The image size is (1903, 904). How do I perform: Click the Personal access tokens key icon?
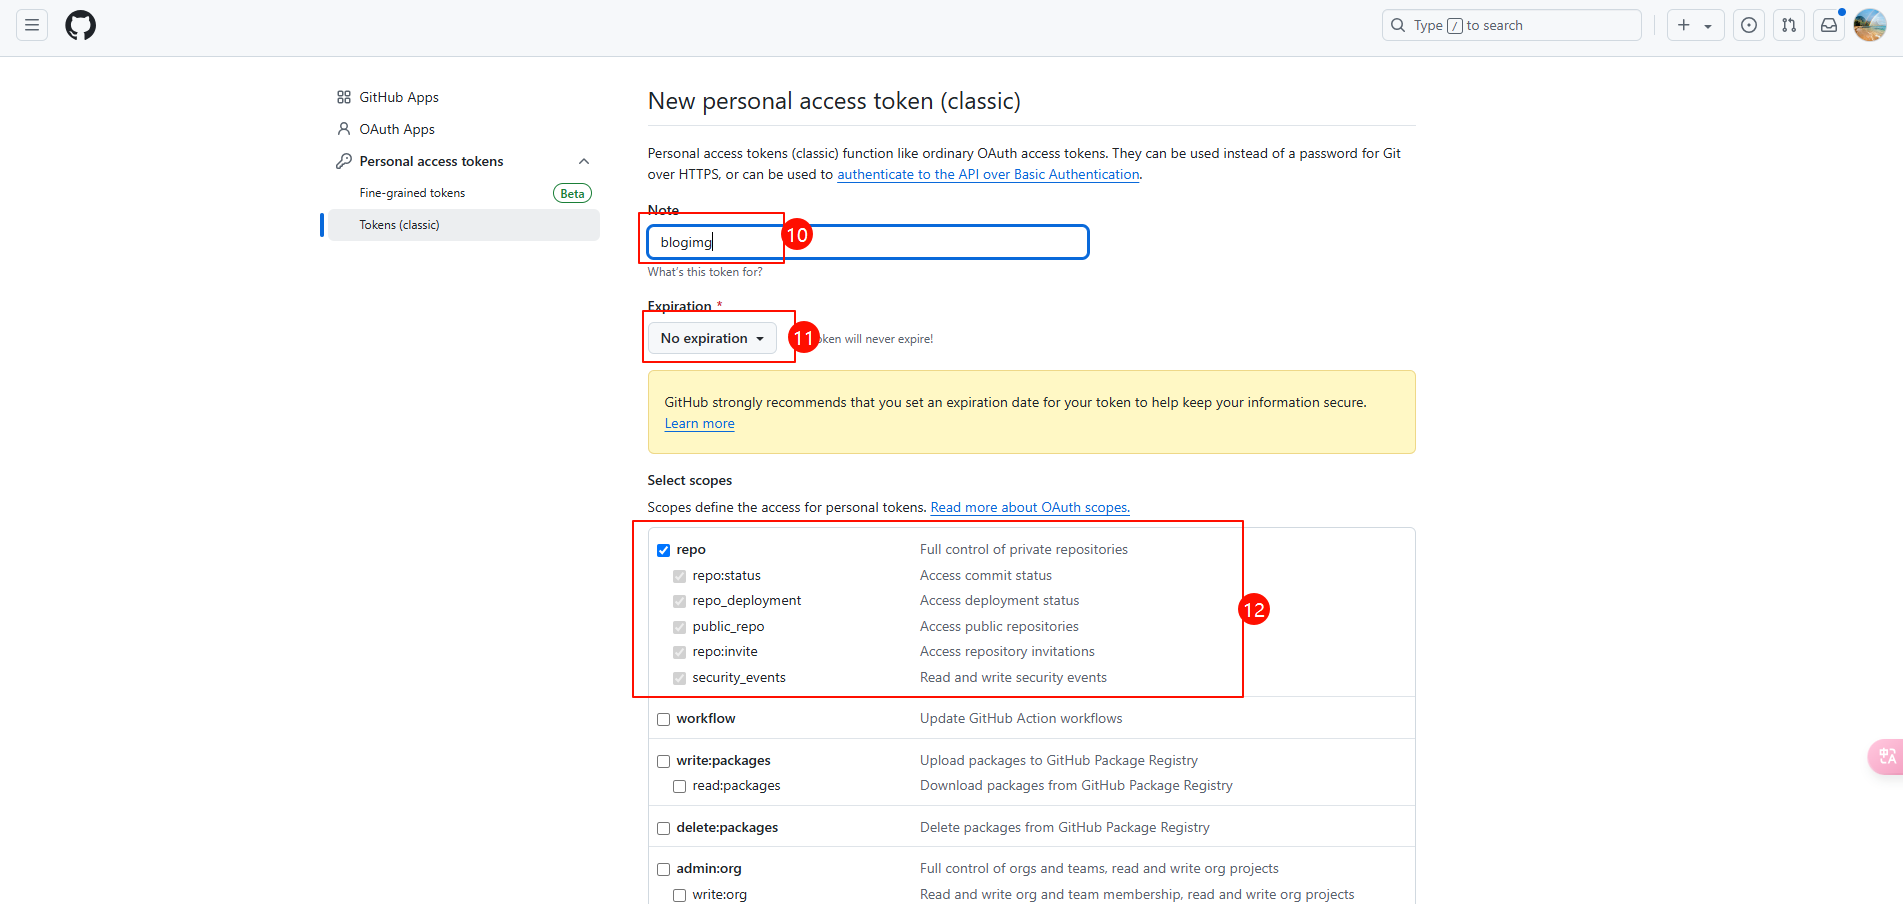tap(344, 161)
